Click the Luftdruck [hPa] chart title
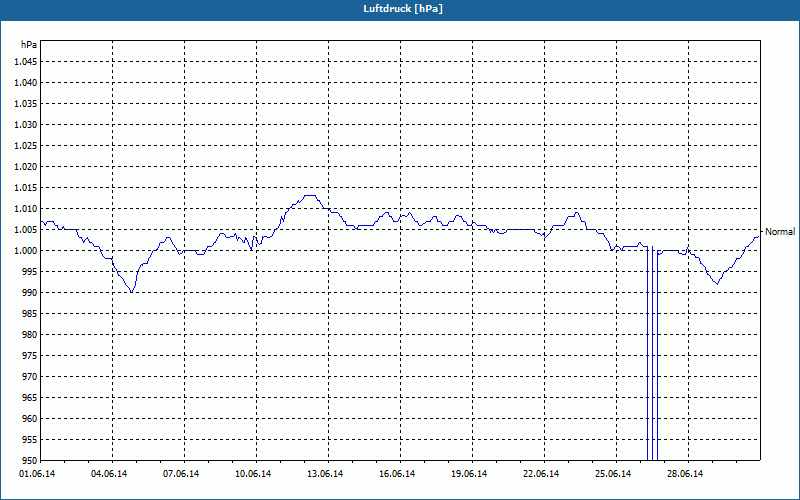This screenshot has width=800, height=500. coord(403,9)
